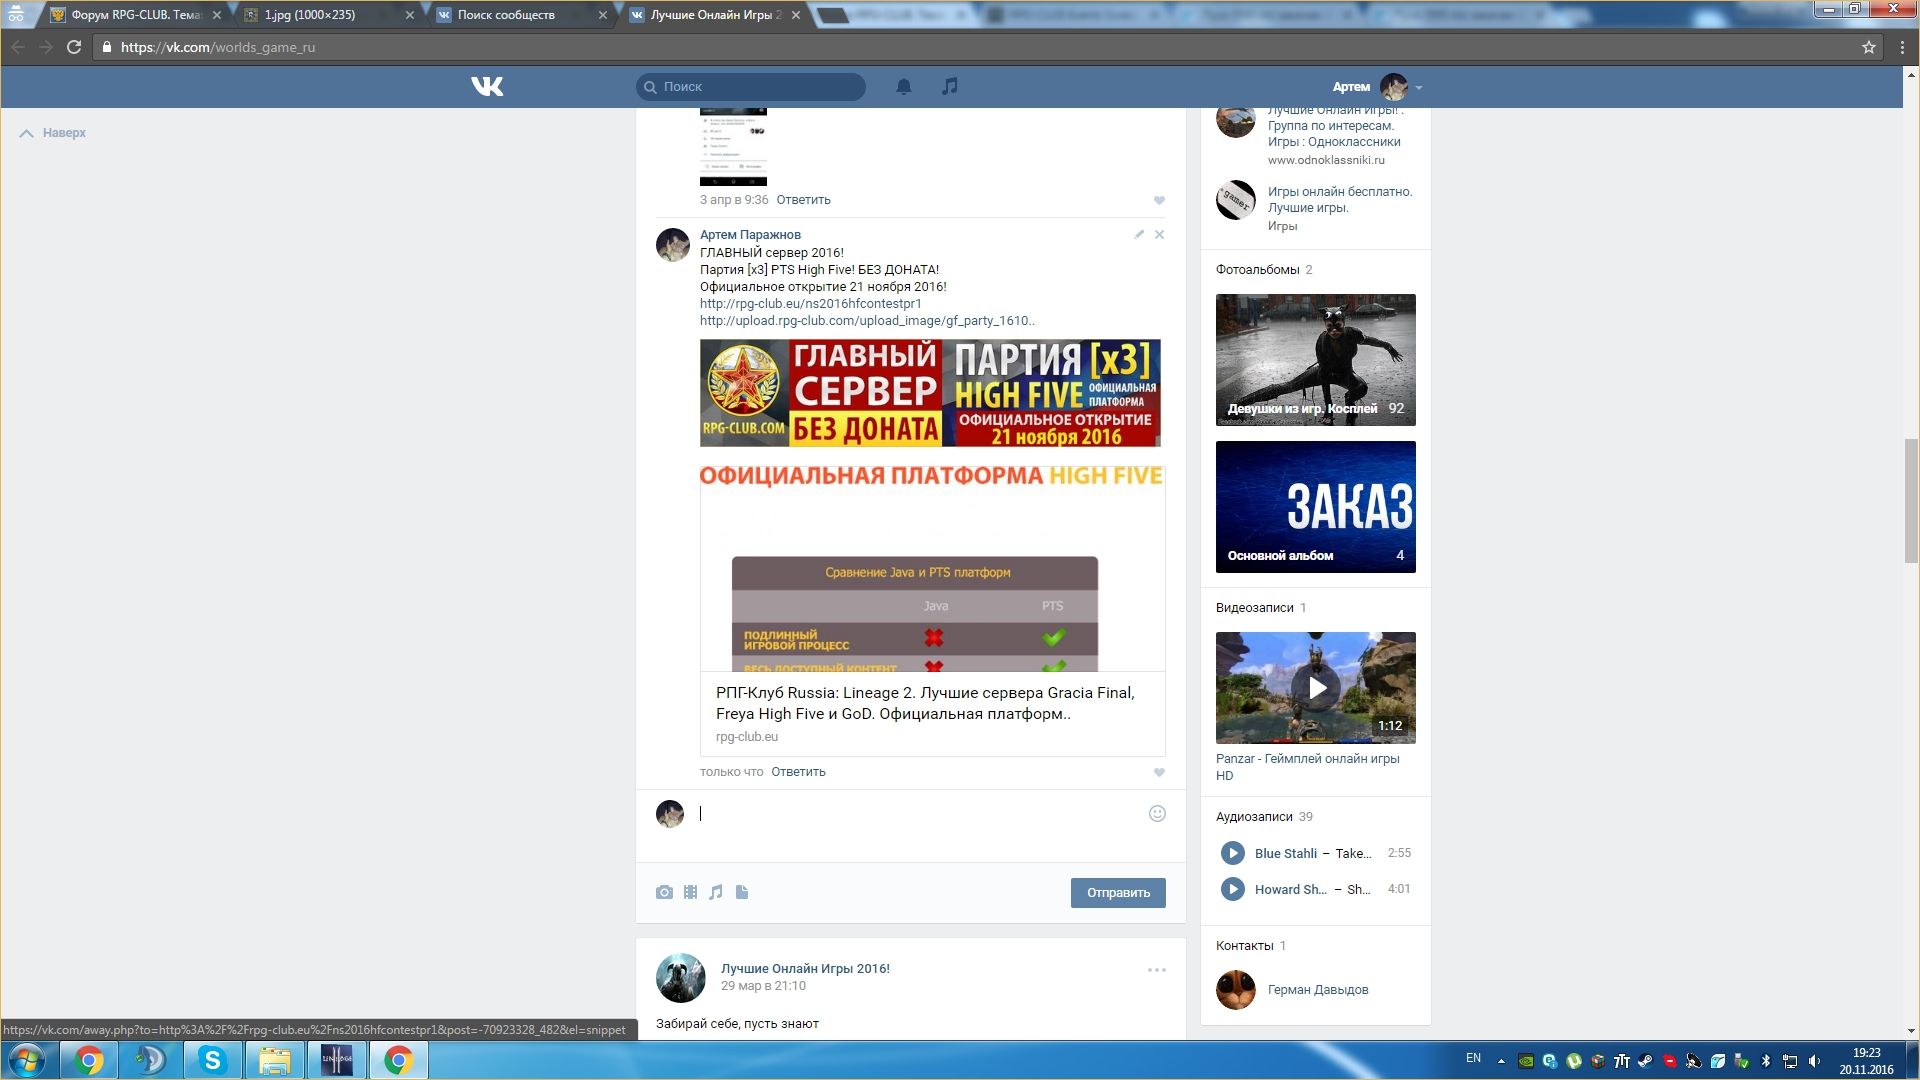Expand the Артем profile dropdown arrow
Screen dimensions: 1920x1080
[1419, 88]
